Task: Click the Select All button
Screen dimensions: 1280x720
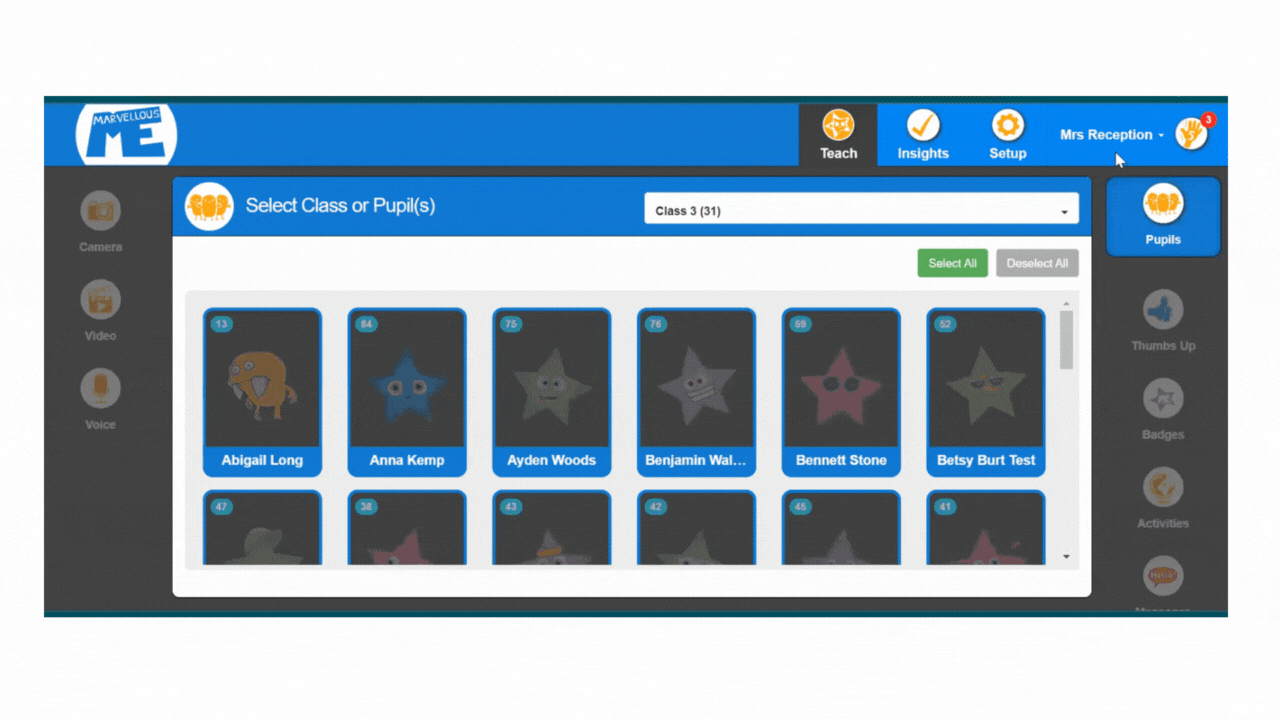Action: (952, 263)
